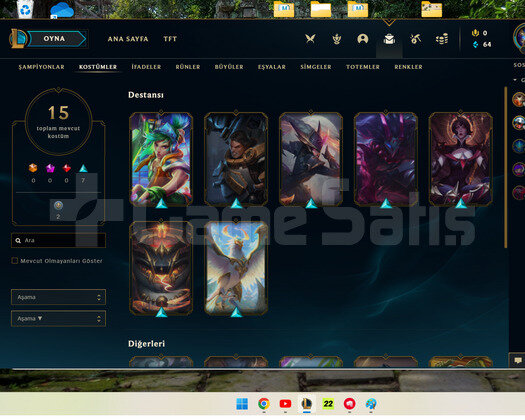Screen dimensions: 525x420
Task: Select the dark-haired woman with halo skin card
Action: coord(461,159)
